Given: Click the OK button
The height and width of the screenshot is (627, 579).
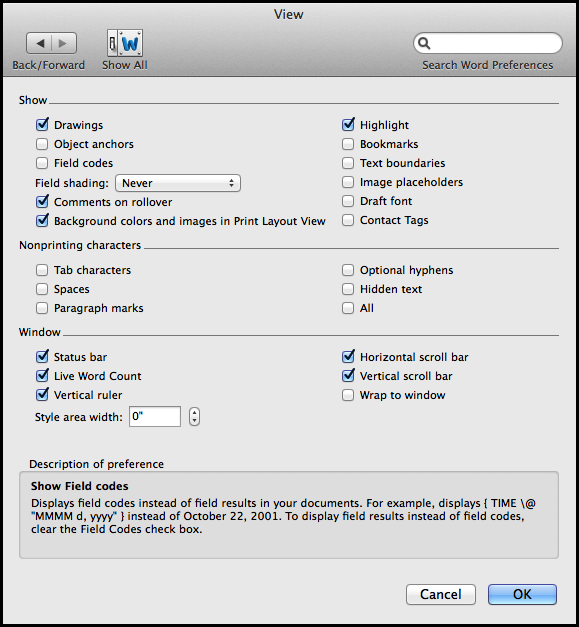Looking at the screenshot, I should (522, 595).
